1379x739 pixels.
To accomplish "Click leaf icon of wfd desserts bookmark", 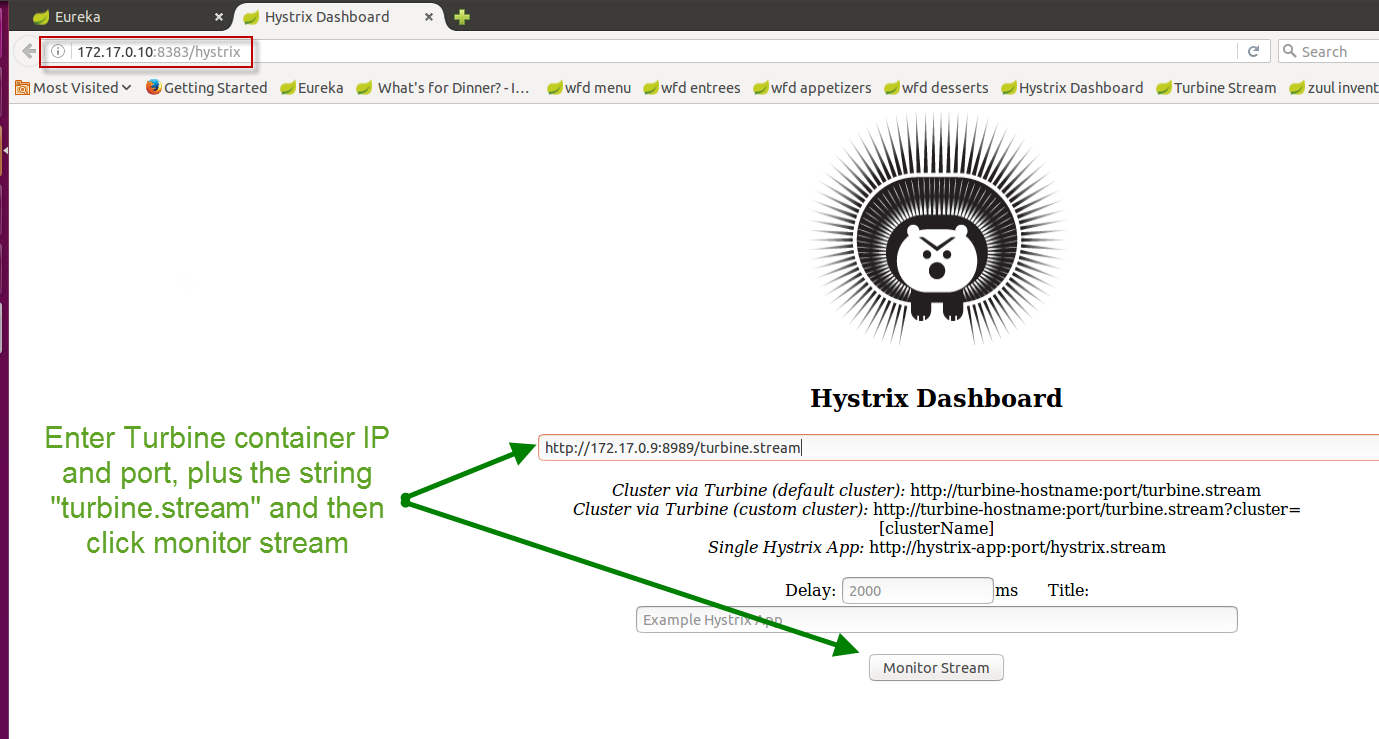I will click(892, 88).
